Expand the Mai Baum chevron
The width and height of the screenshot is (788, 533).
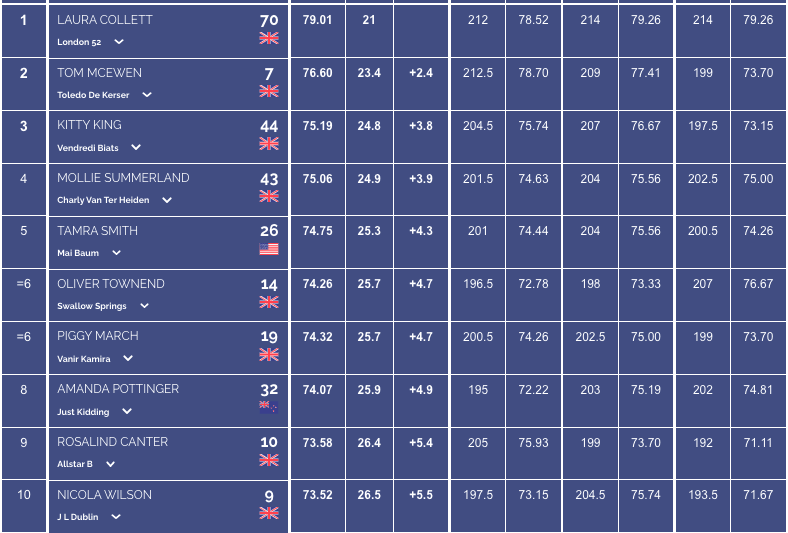[x=116, y=253]
